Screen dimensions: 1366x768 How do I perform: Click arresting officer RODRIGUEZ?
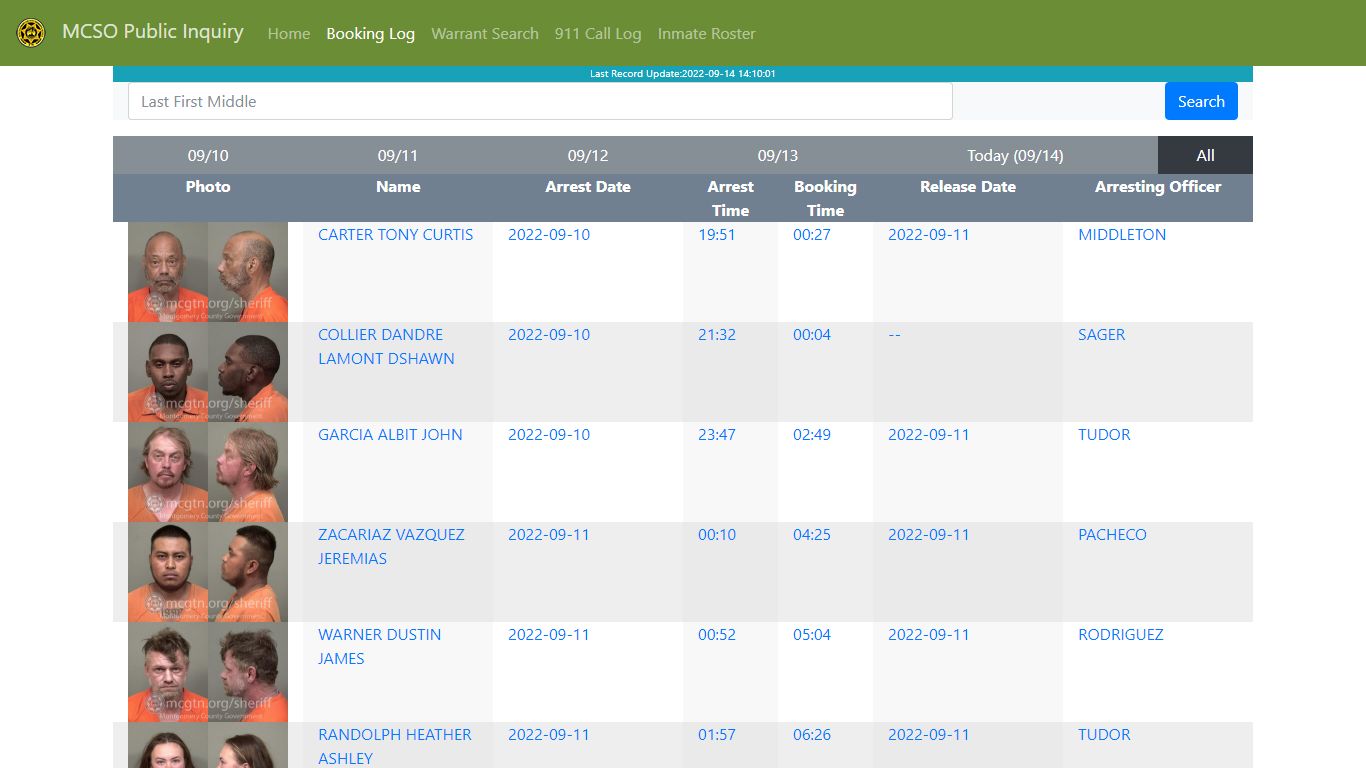(1121, 634)
